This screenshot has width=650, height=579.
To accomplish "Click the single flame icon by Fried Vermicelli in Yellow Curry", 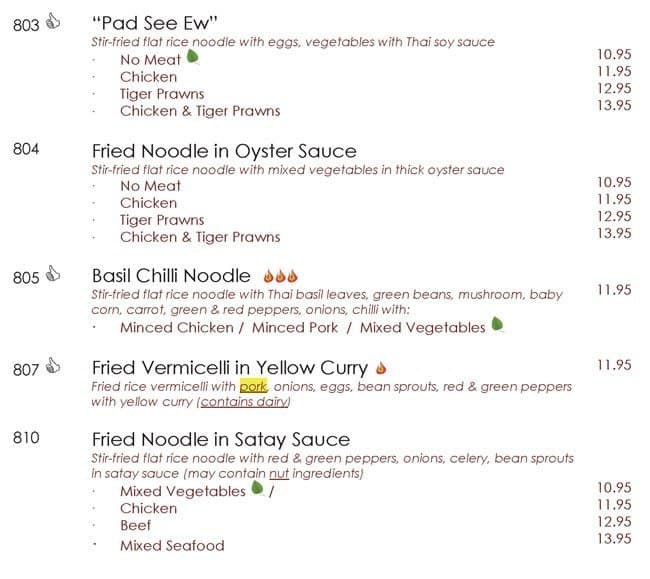I will pyautogui.click(x=381, y=367).
